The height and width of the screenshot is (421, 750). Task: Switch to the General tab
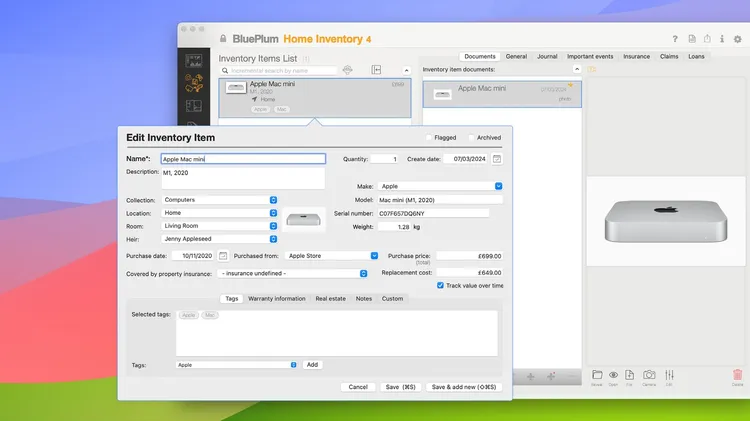click(x=516, y=56)
